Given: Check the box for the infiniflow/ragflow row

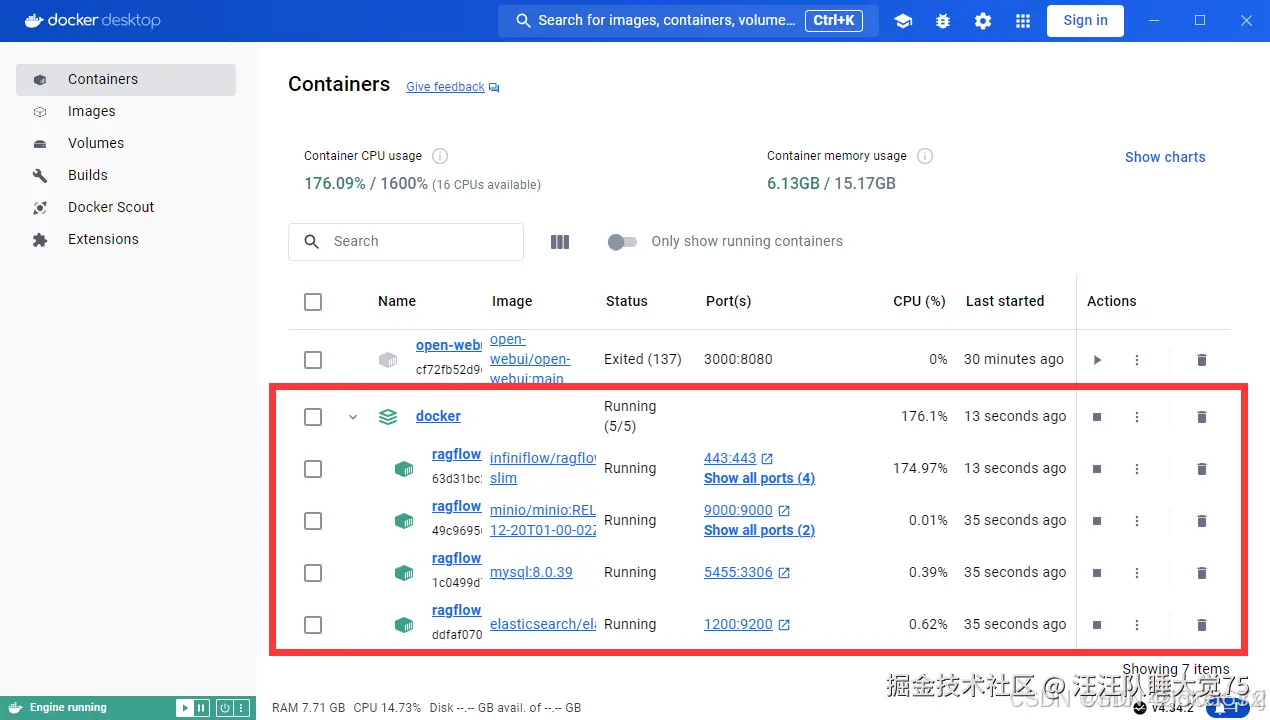Looking at the screenshot, I should tap(313, 469).
